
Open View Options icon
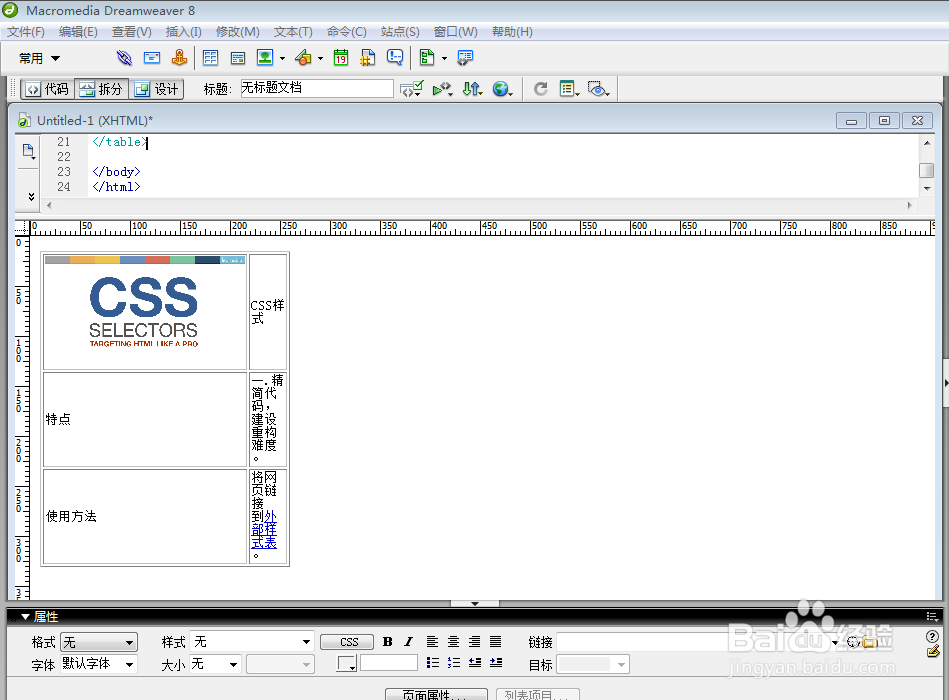569,90
